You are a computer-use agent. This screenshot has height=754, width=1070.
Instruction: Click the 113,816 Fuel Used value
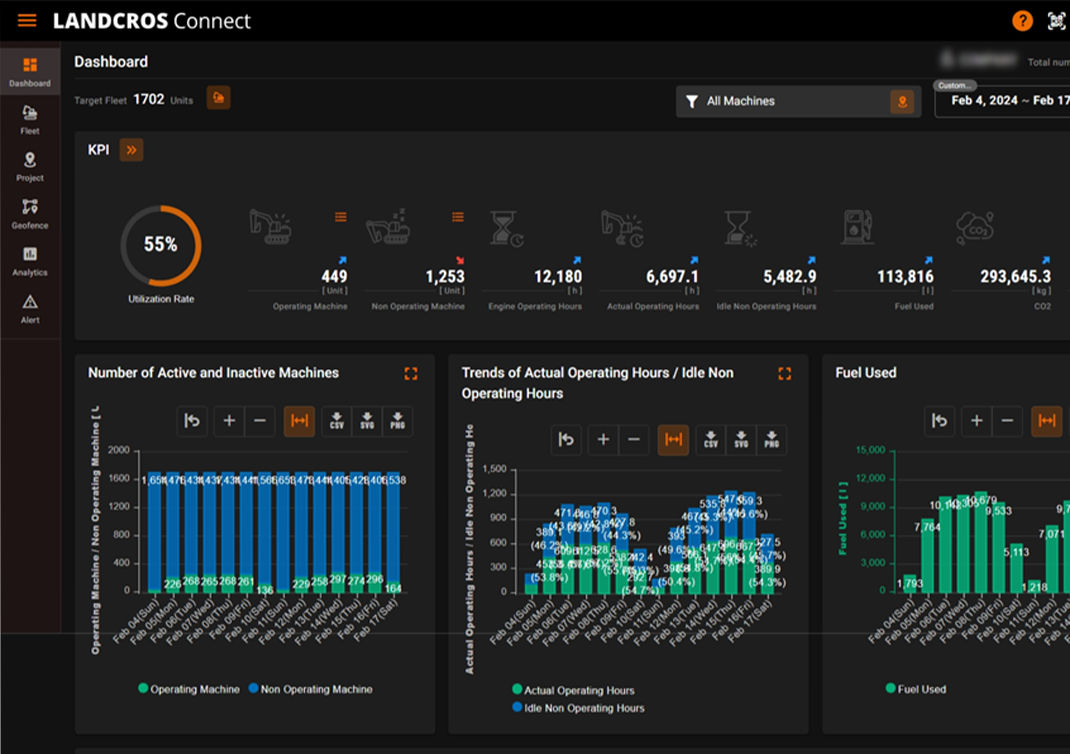(905, 276)
